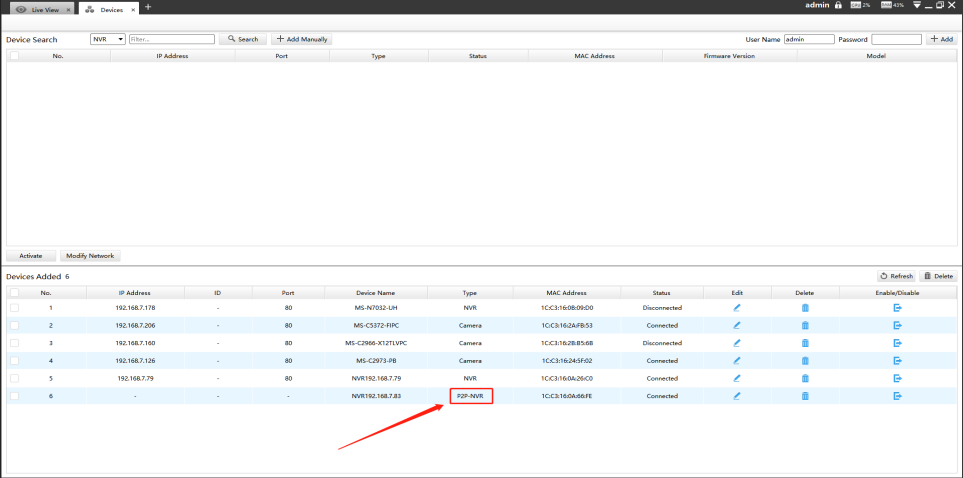This screenshot has width=963, height=478.
Task: Open the top-right dropdown menu arrow icon
Action: coord(917,5)
